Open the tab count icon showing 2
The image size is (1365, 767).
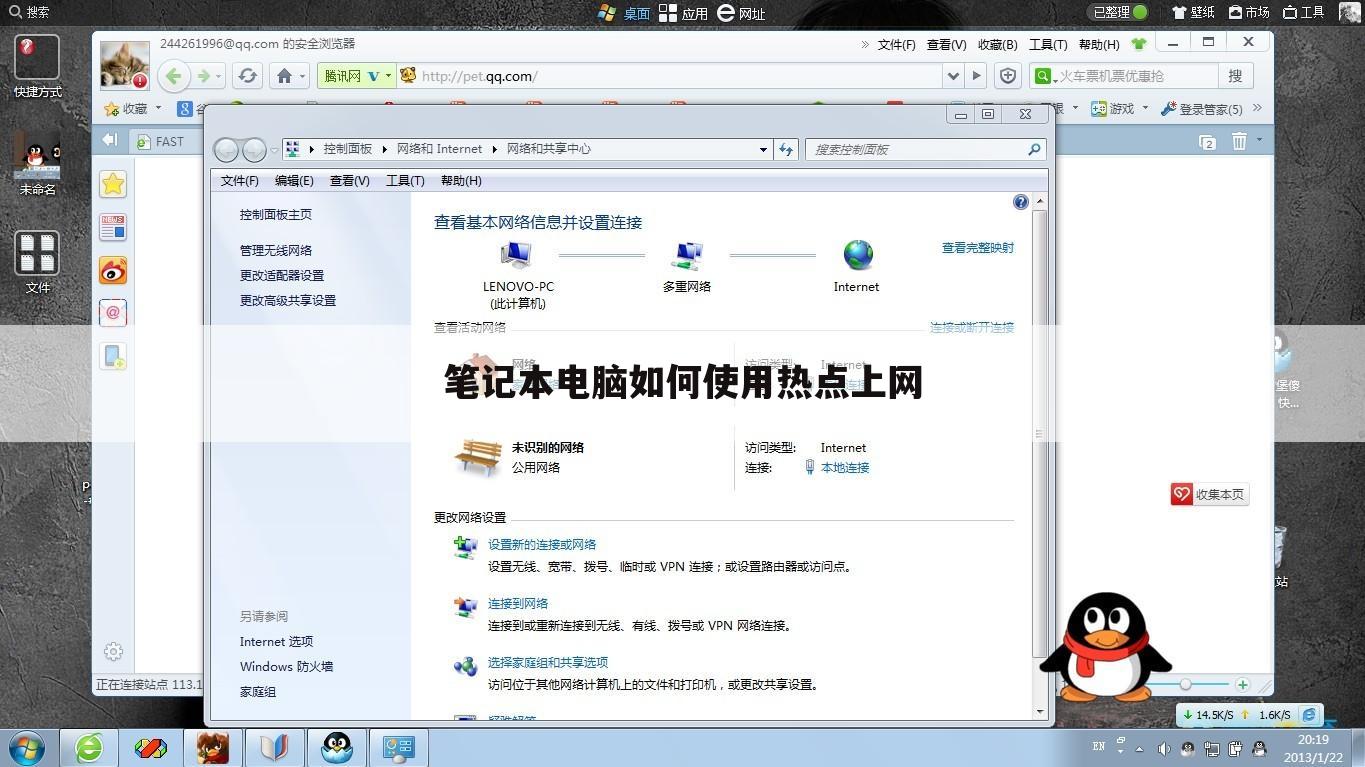pyautogui.click(x=1207, y=142)
